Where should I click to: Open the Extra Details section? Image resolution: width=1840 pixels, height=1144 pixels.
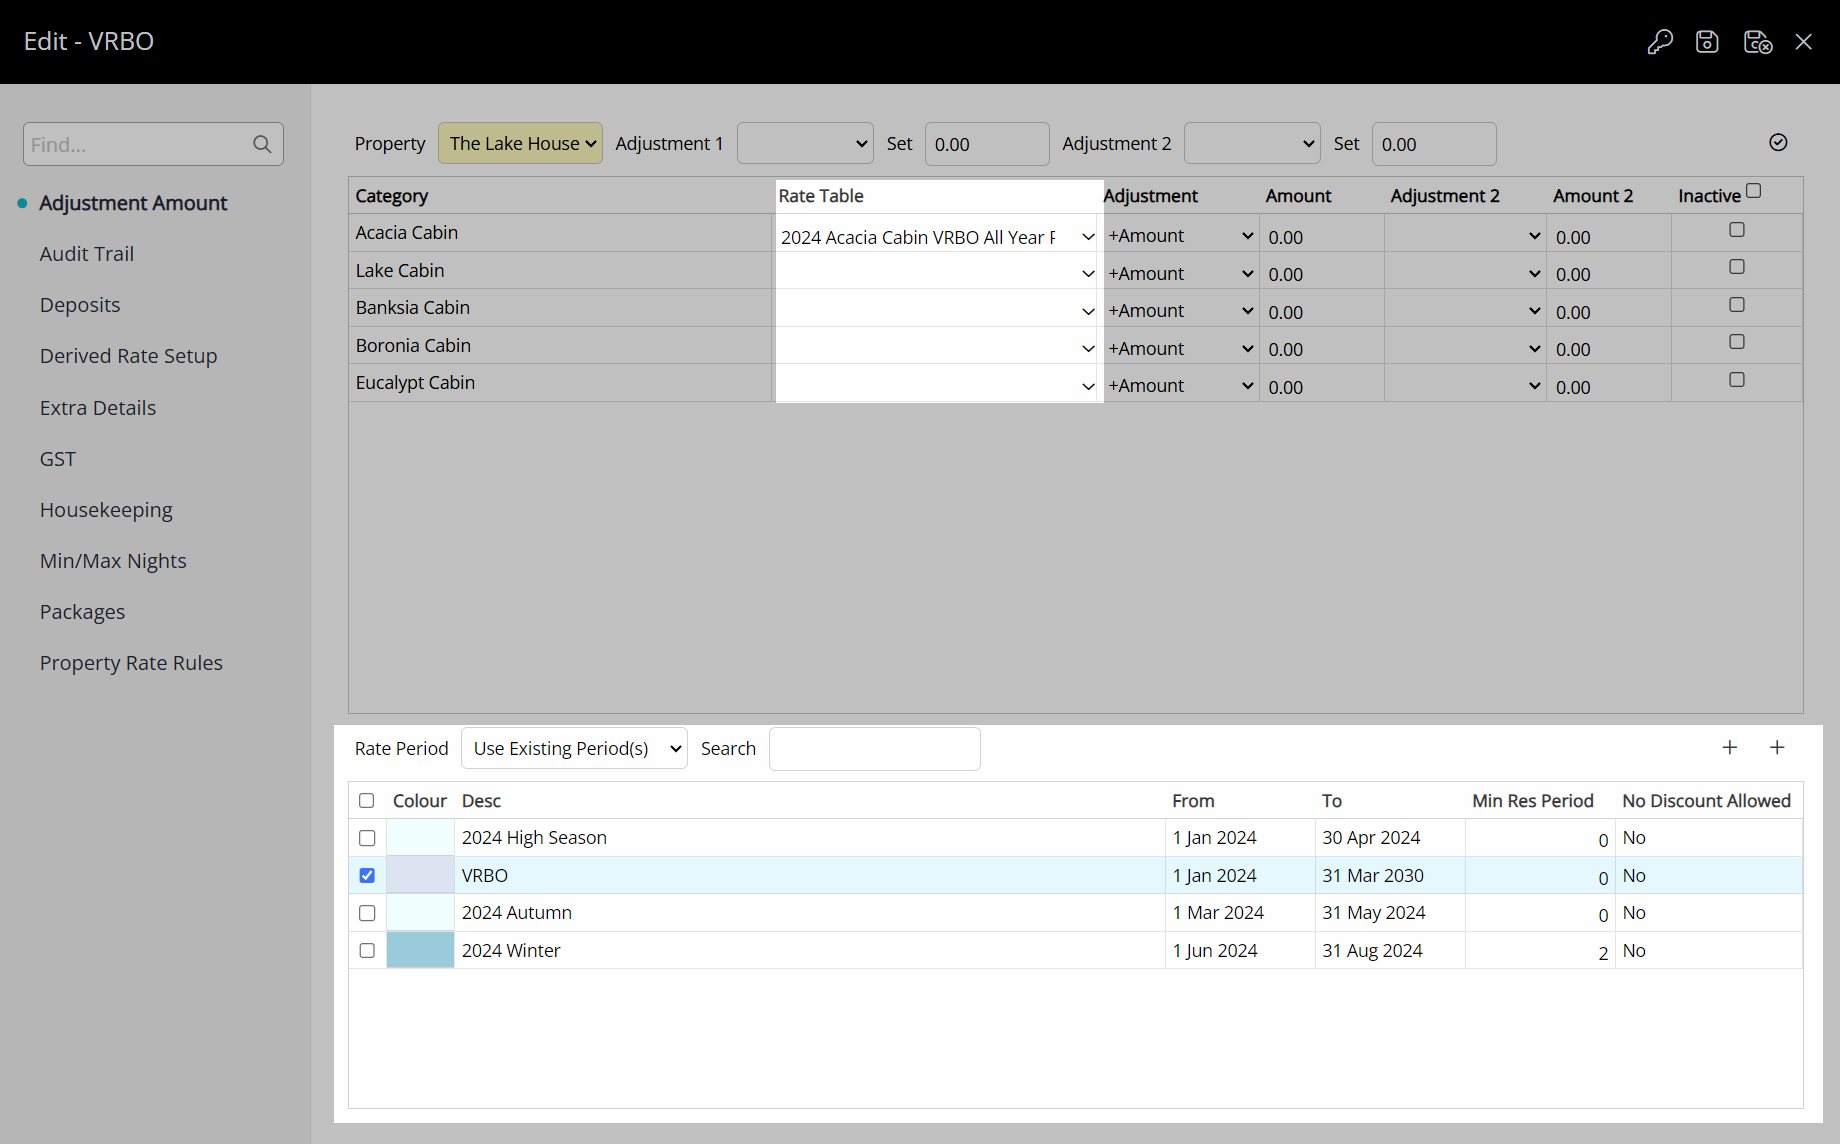98,408
